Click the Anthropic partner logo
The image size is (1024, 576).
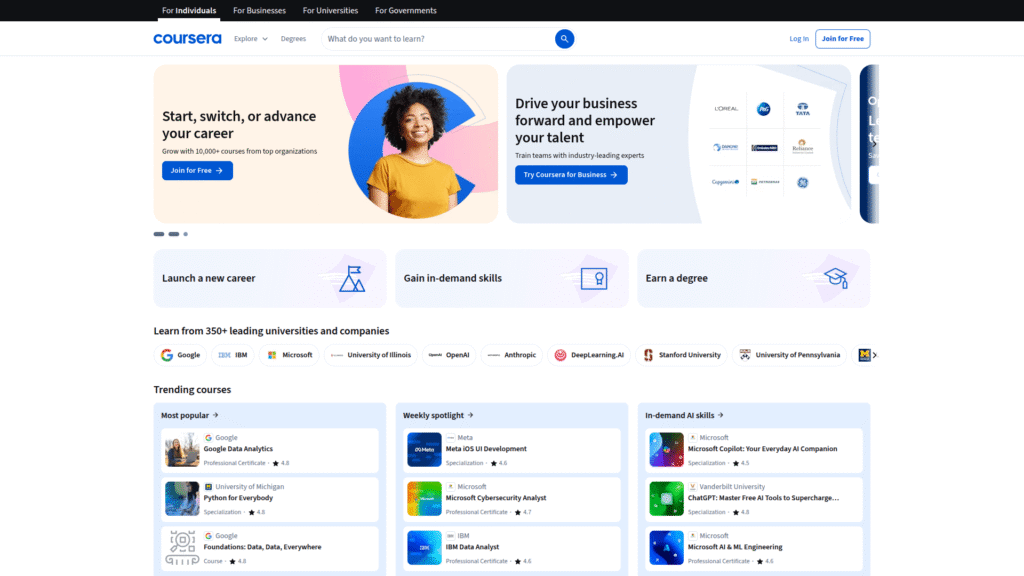point(513,354)
